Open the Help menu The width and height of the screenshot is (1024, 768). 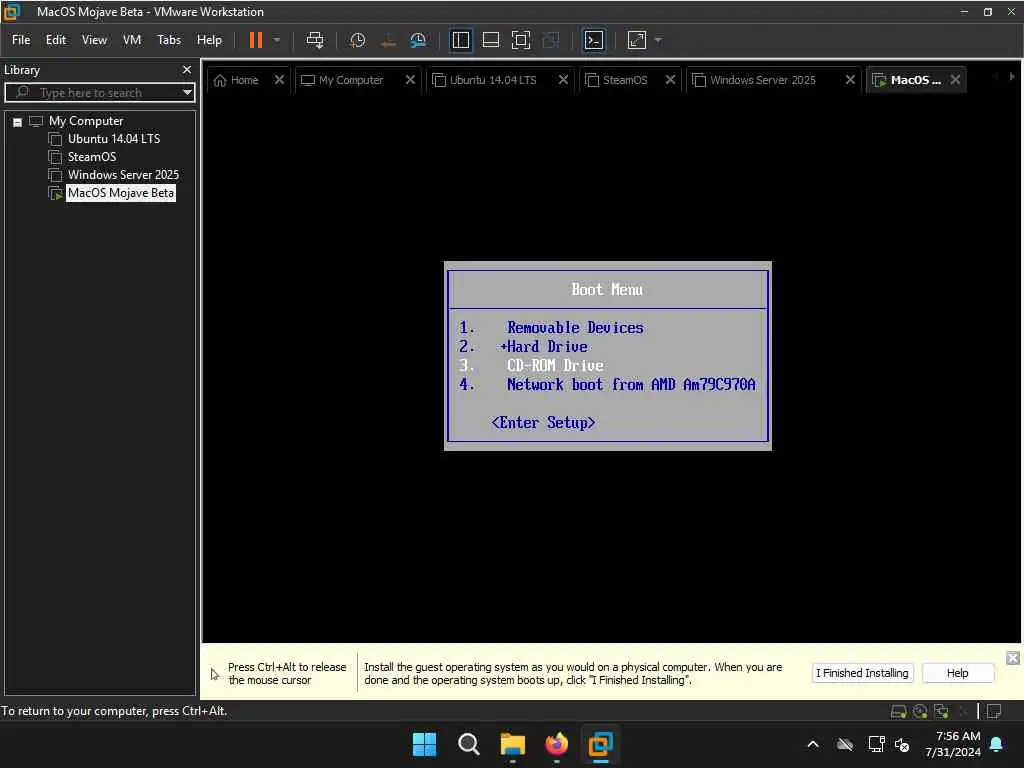[209, 40]
